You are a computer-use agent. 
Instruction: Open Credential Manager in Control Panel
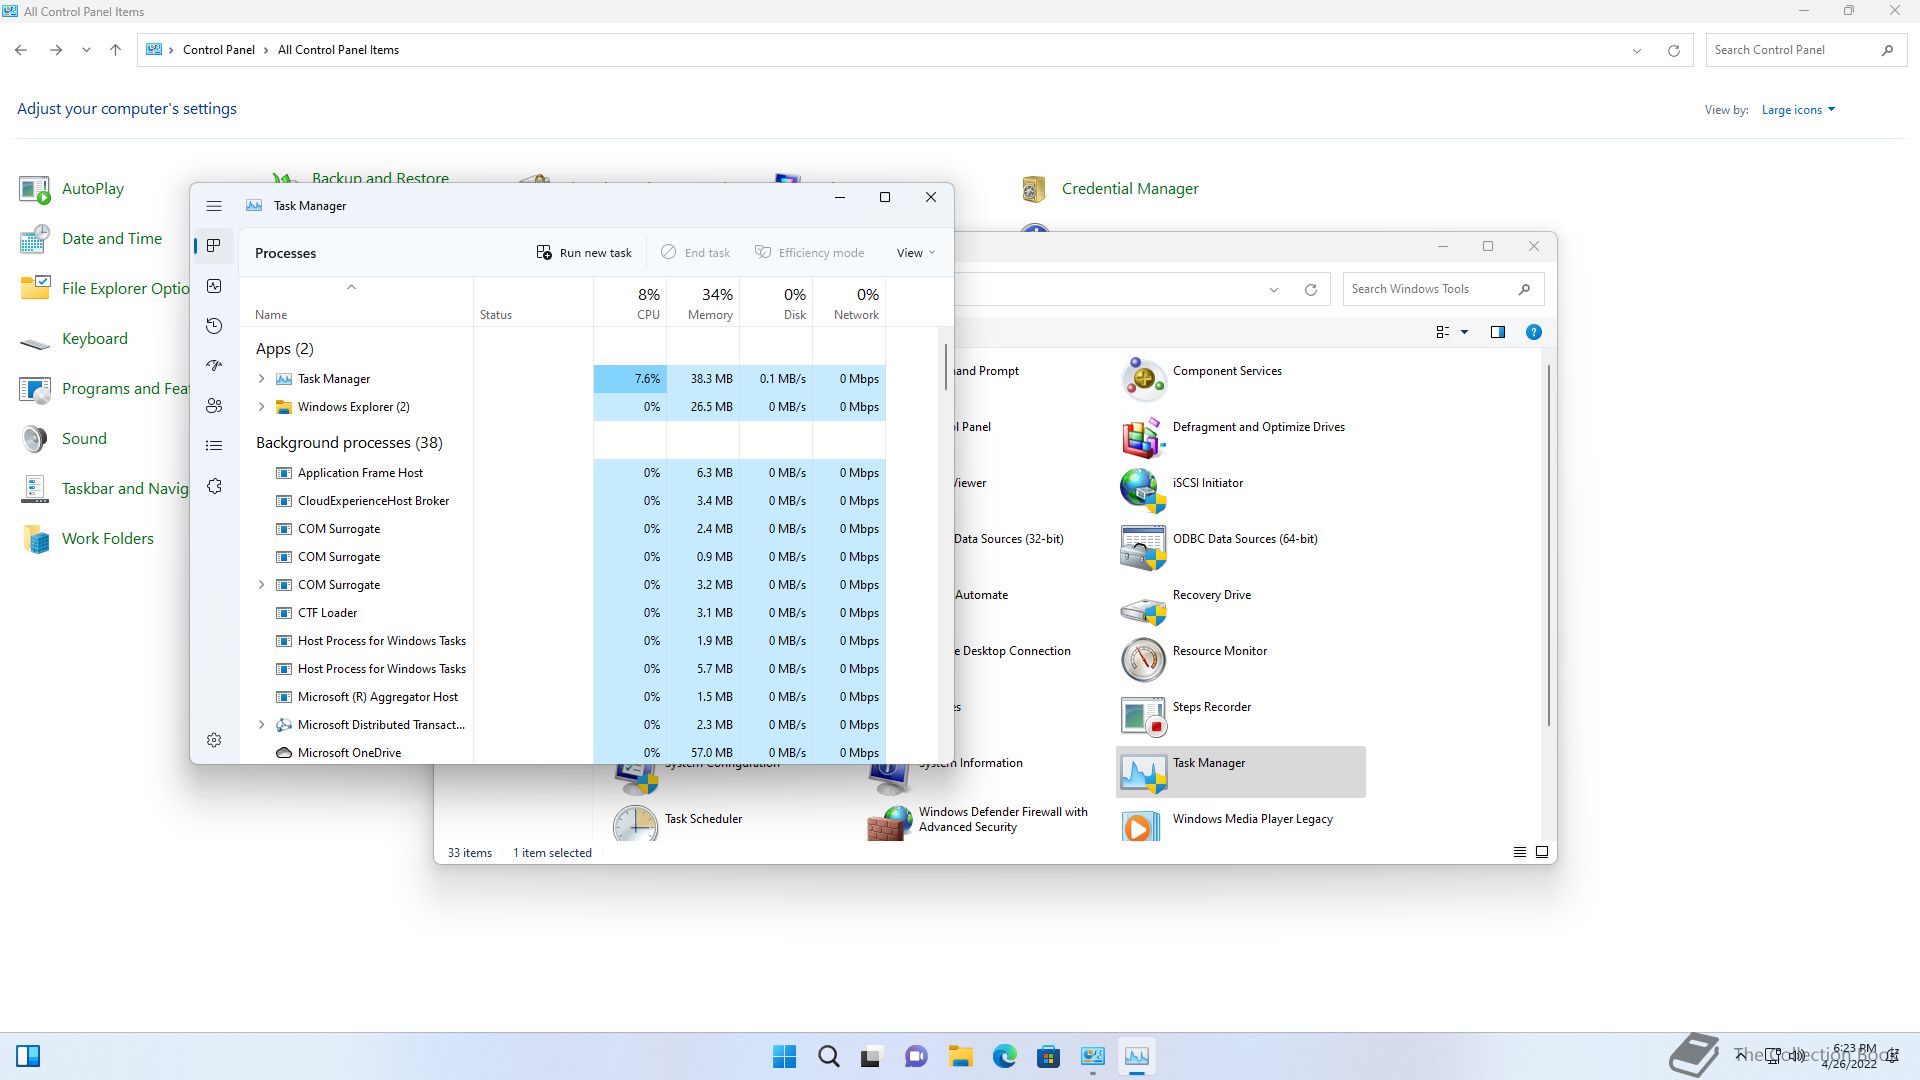tap(1129, 189)
